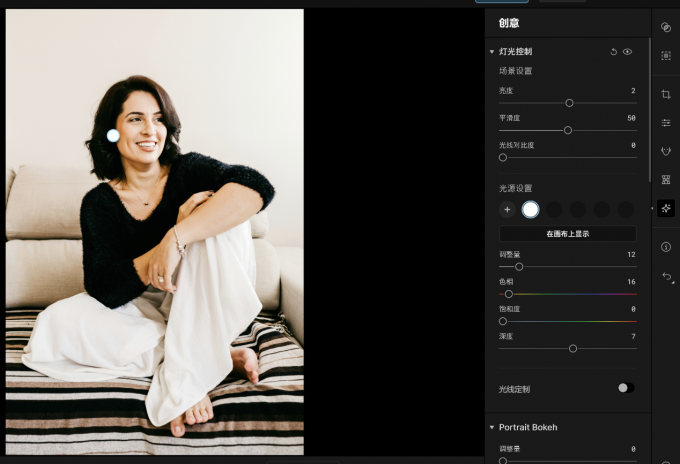The height and width of the screenshot is (464, 680).
Task: Click the 在画布上显示 button
Action: tap(568, 234)
